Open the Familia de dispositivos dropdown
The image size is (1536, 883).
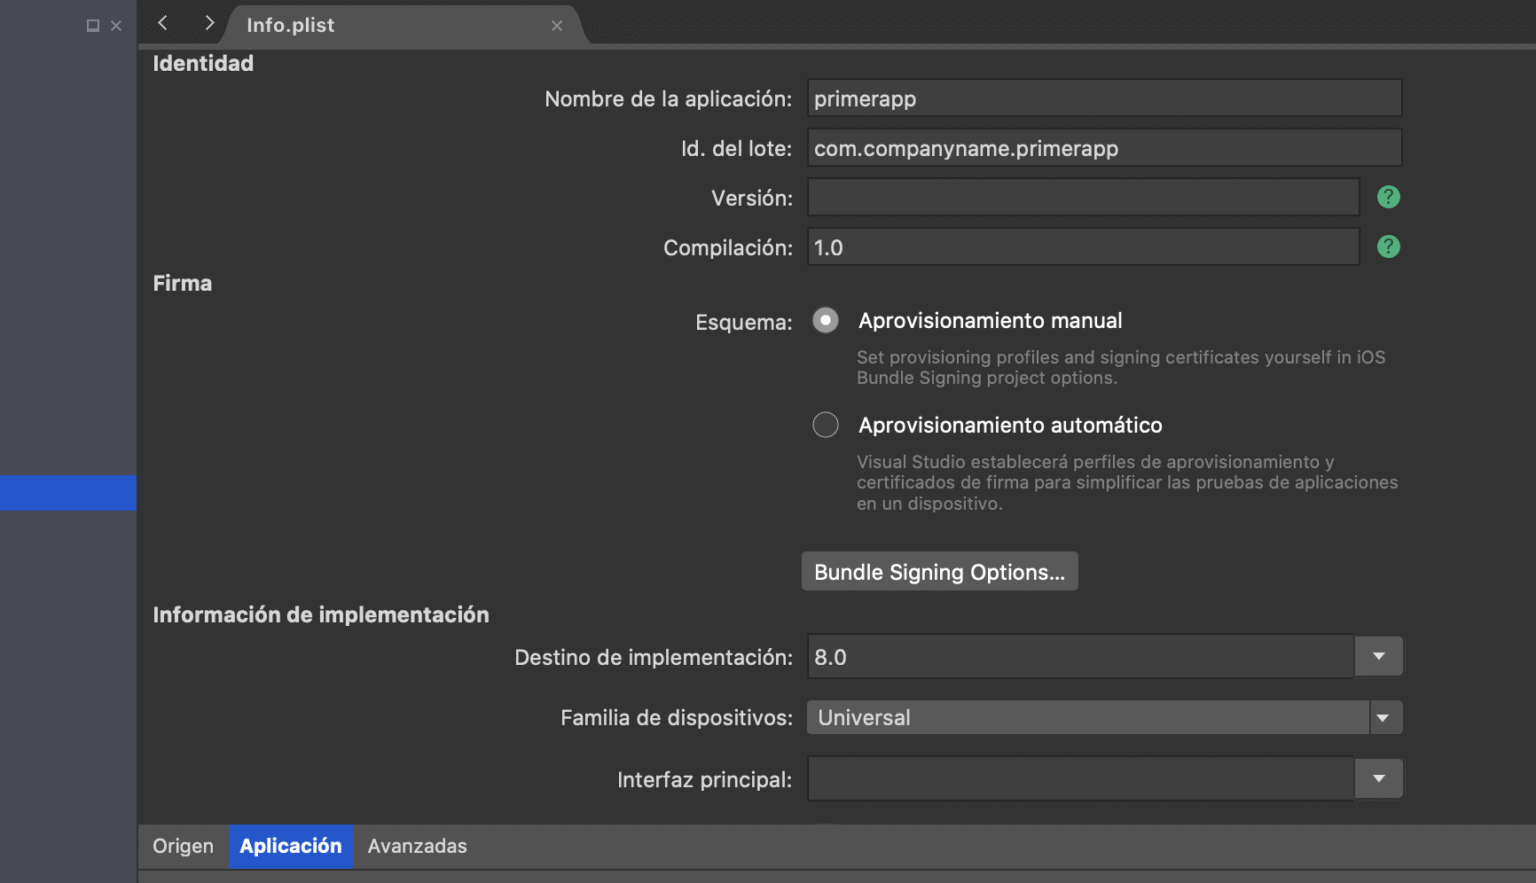point(1384,717)
